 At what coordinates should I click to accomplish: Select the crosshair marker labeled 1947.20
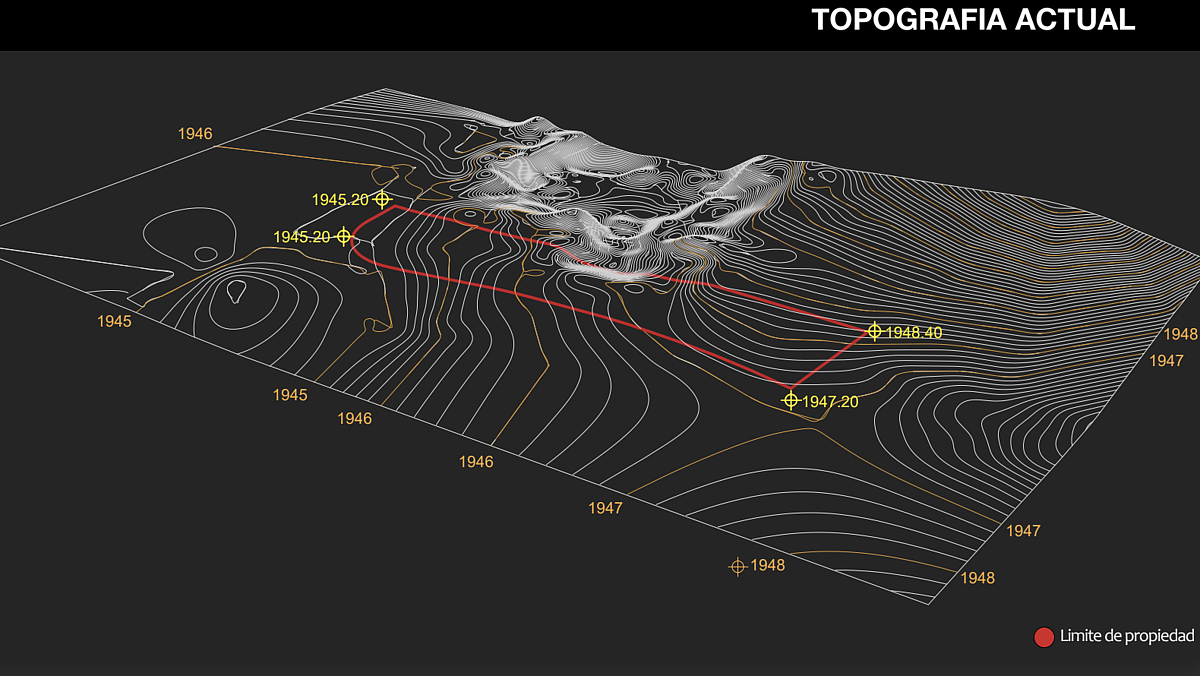[791, 400]
